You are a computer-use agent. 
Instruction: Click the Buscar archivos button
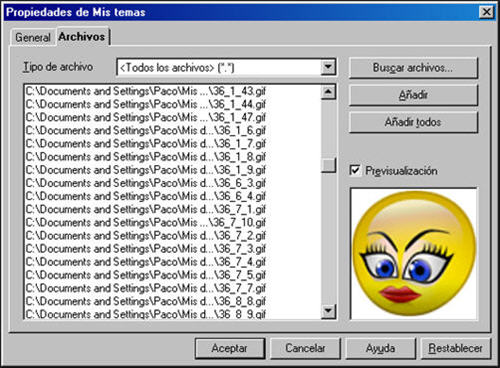tap(413, 68)
